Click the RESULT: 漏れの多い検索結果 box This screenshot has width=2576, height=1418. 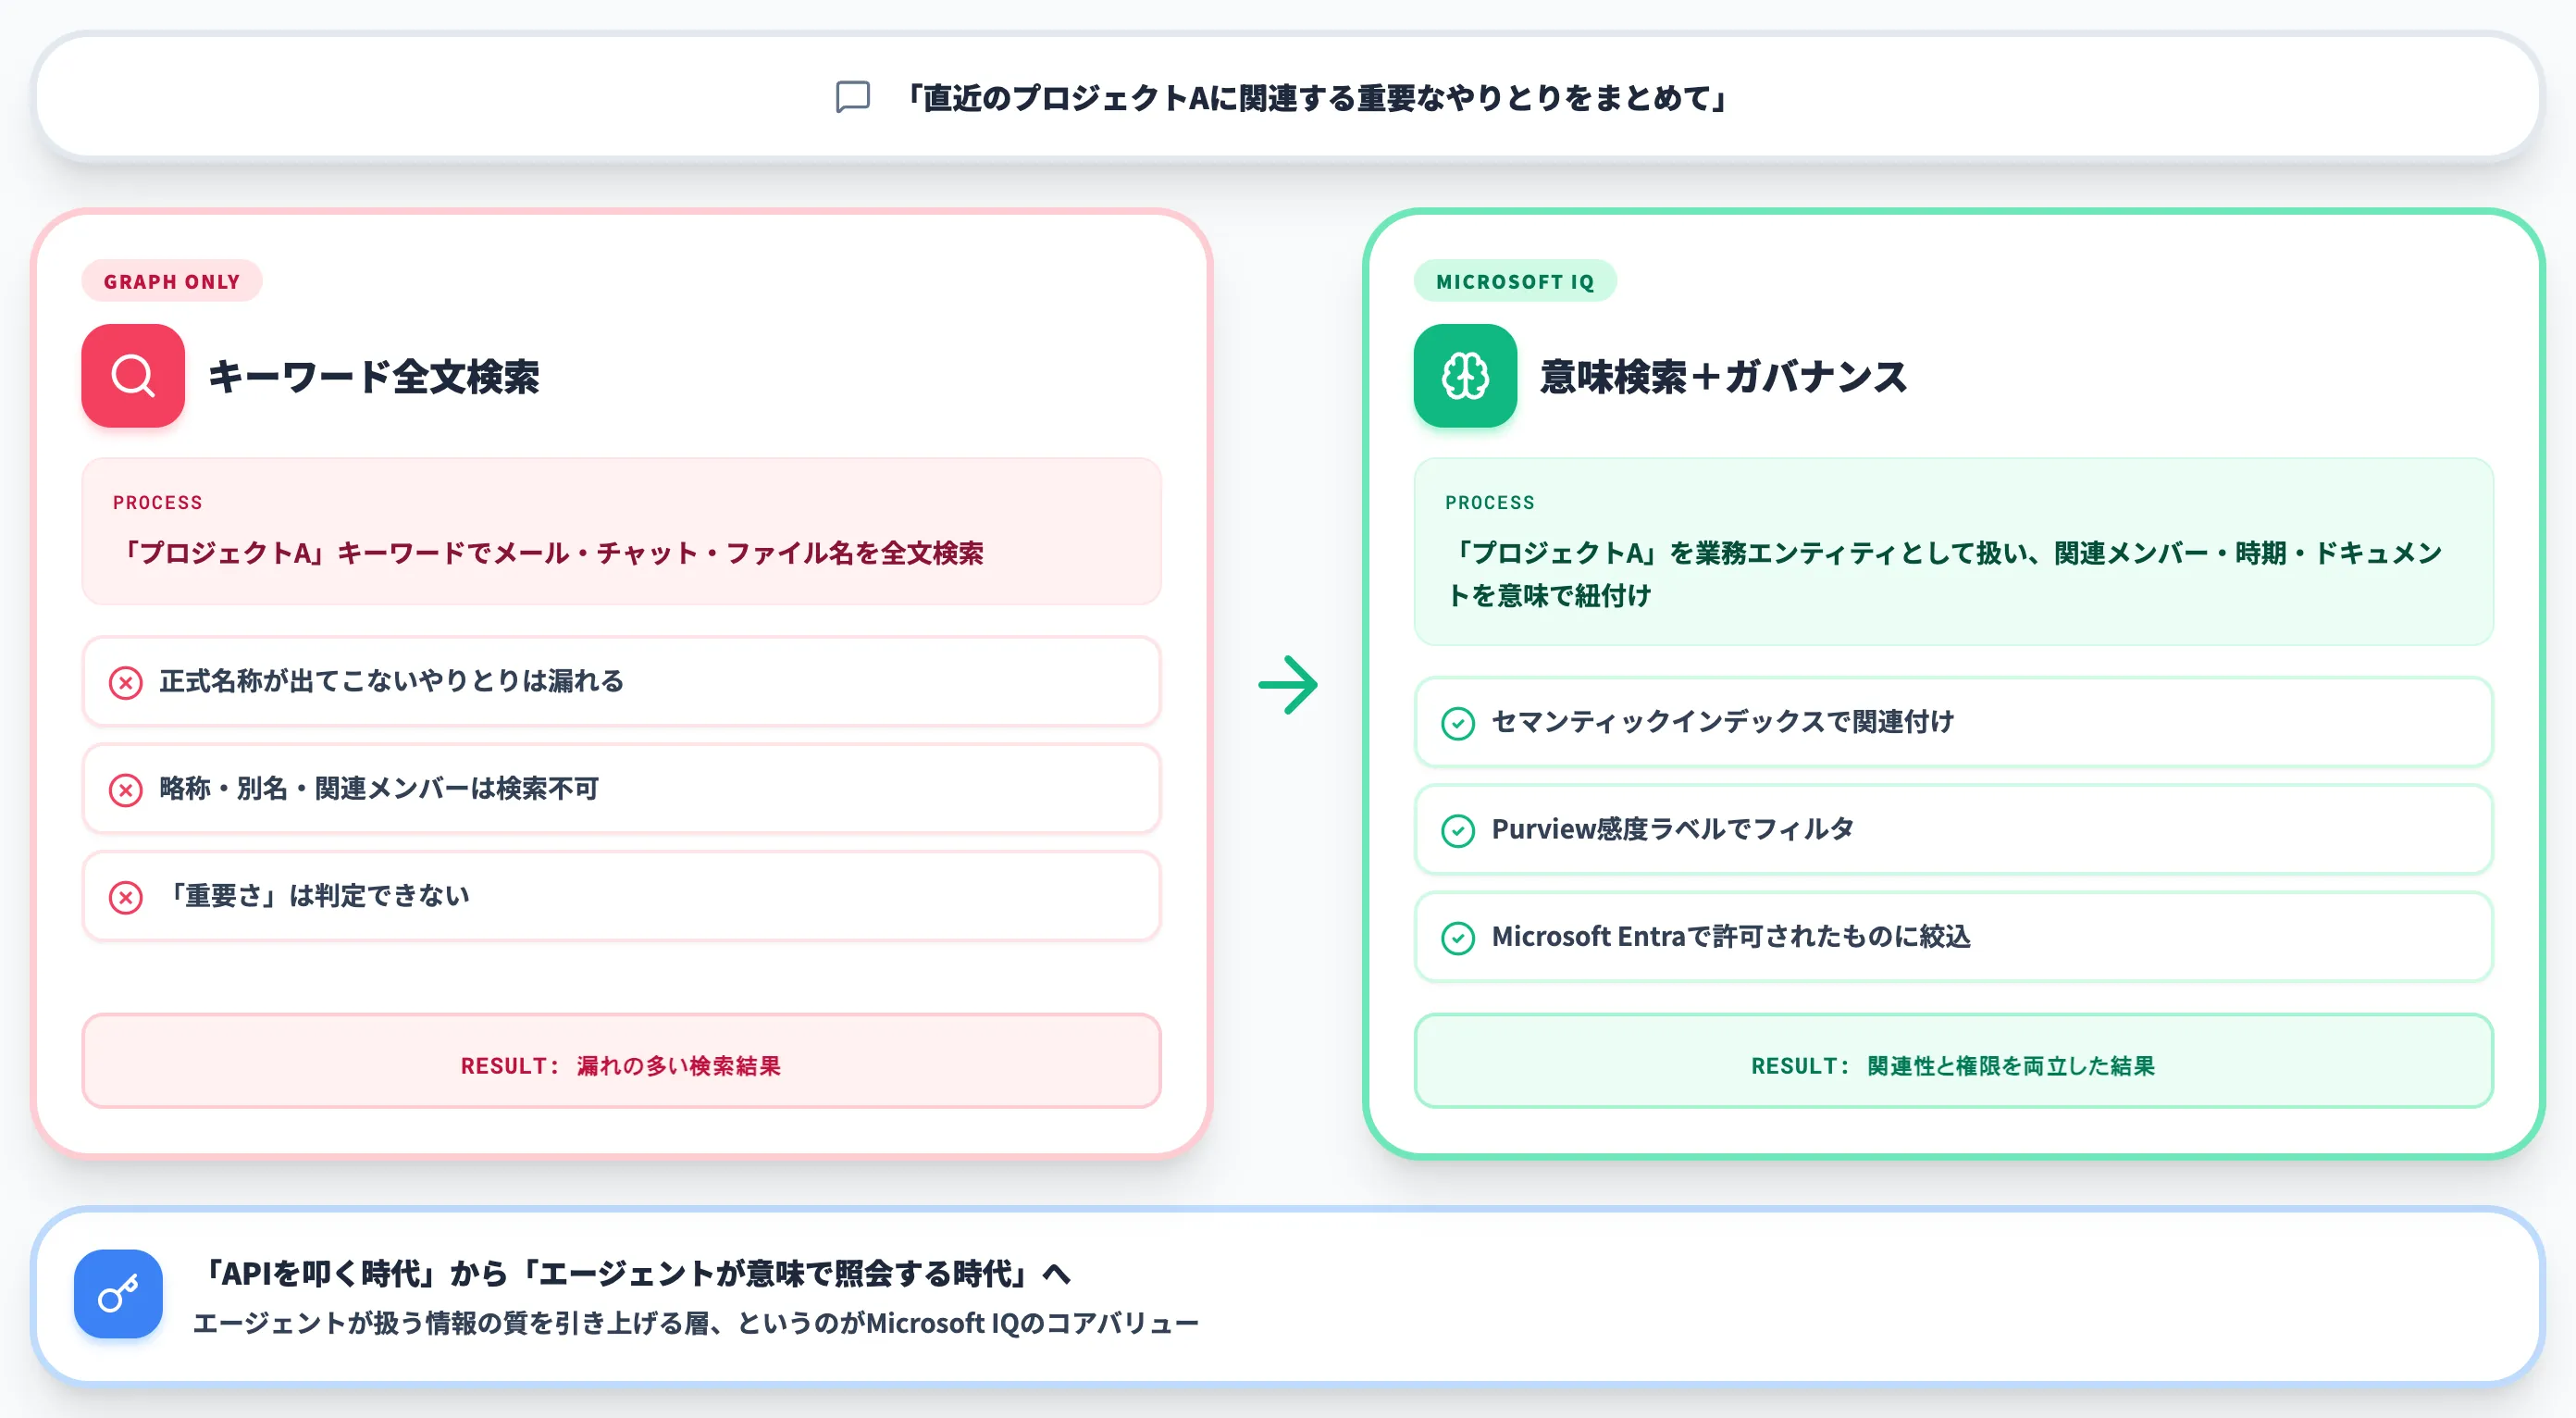[621, 1061]
